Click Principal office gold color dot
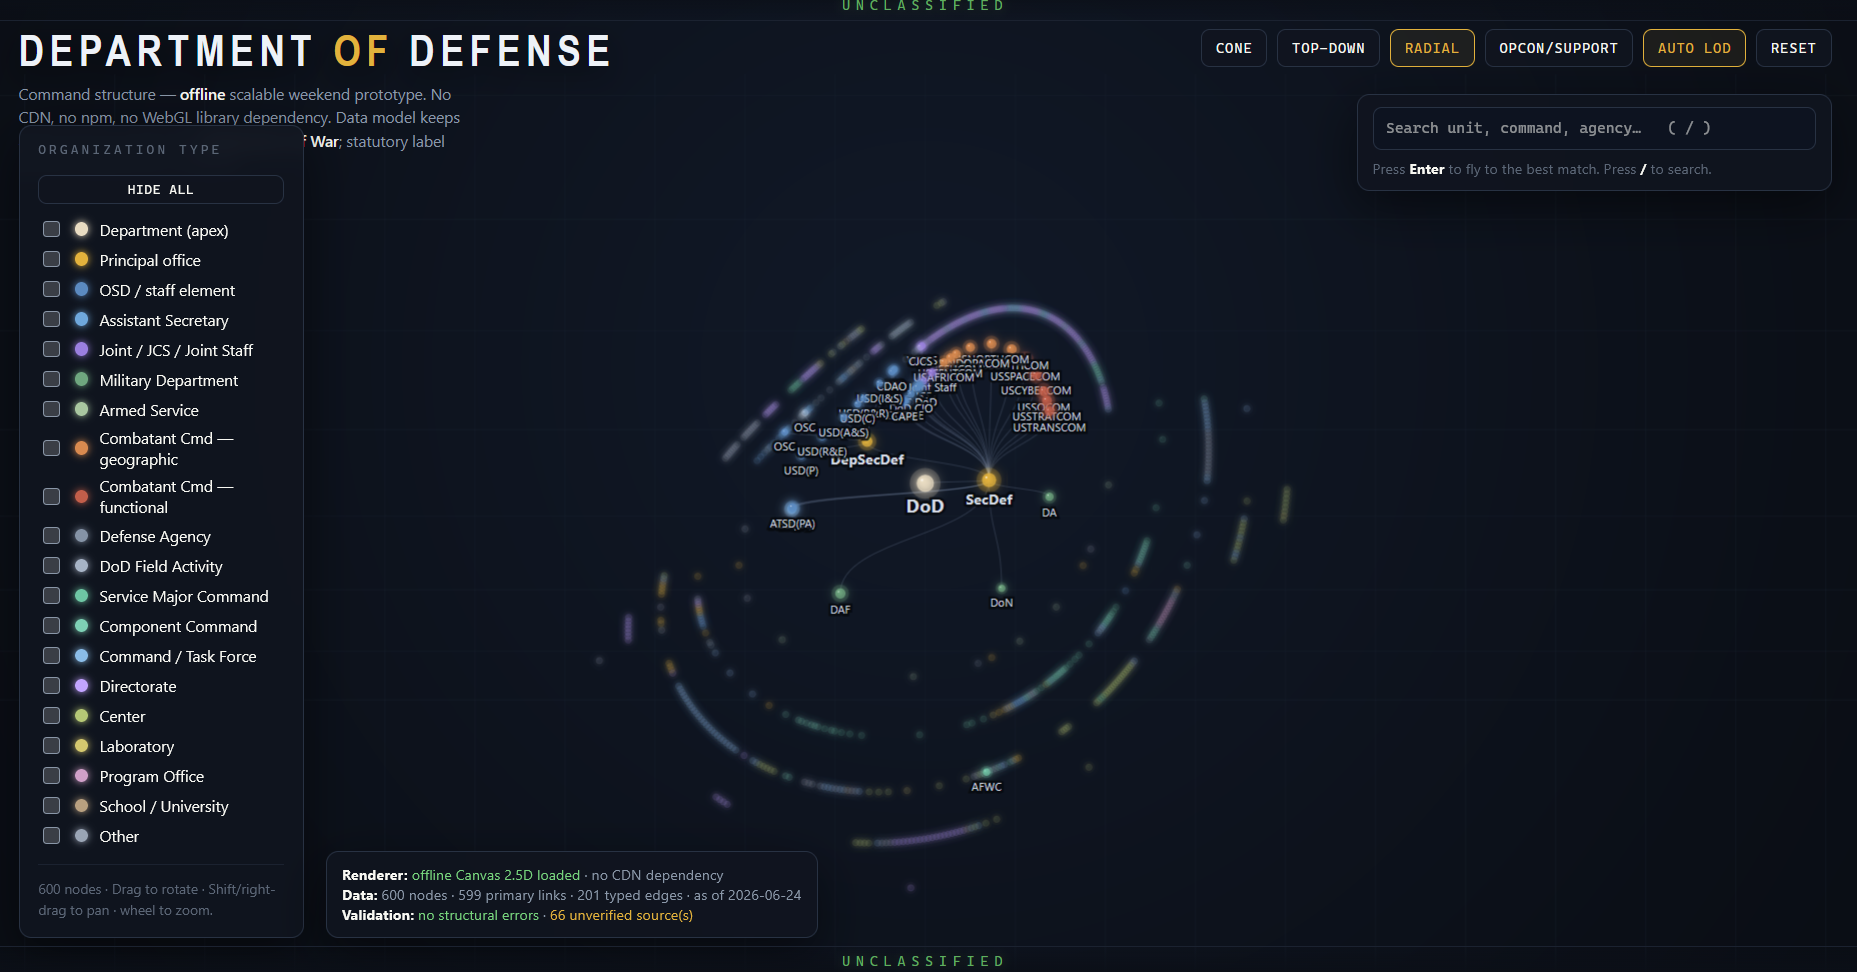Viewport: 1857px width, 972px height. [82, 259]
